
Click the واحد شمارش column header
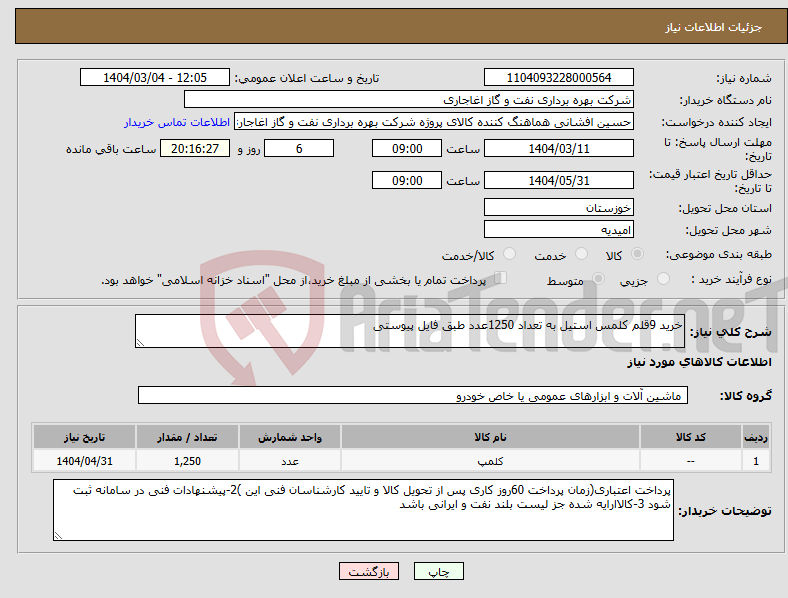pyautogui.click(x=290, y=437)
